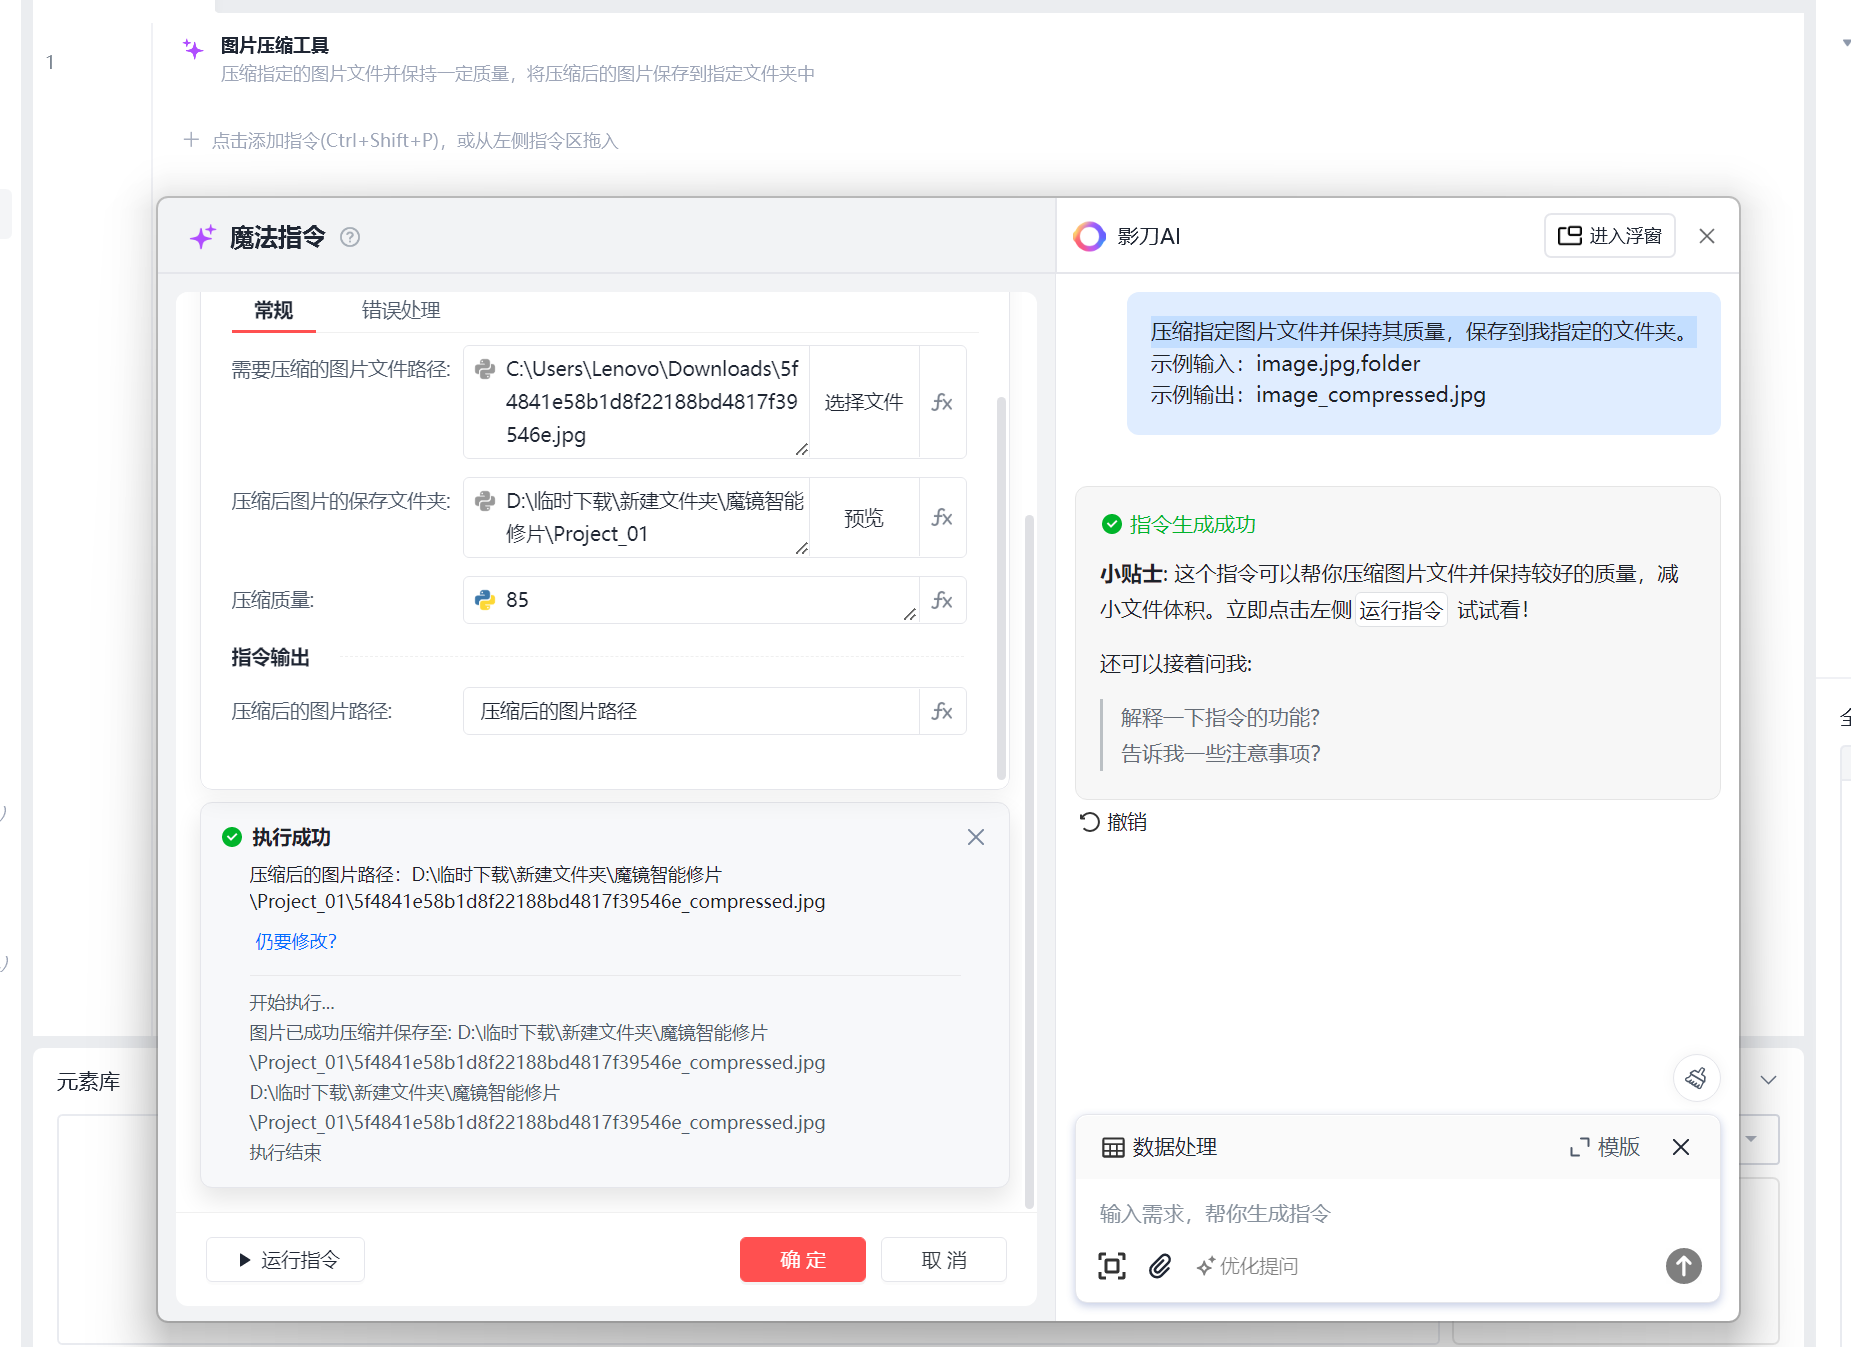This screenshot has width=1851, height=1347.
Task: Expand the 模版 template panel
Action: 1605,1147
